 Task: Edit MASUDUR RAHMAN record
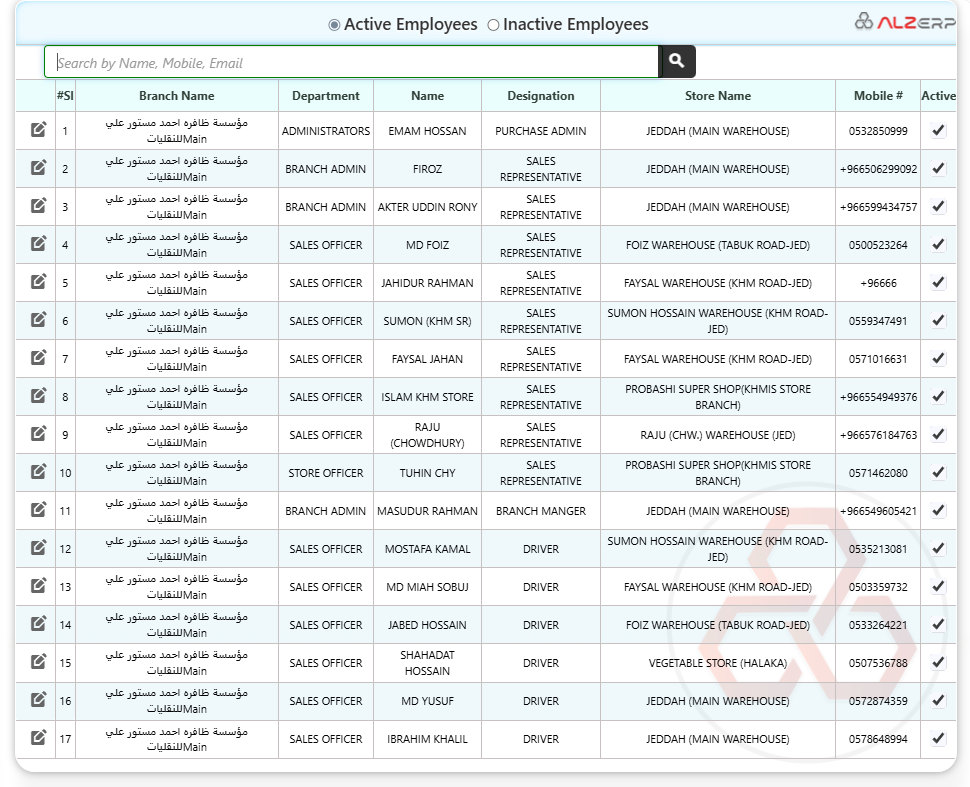[38, 510]
